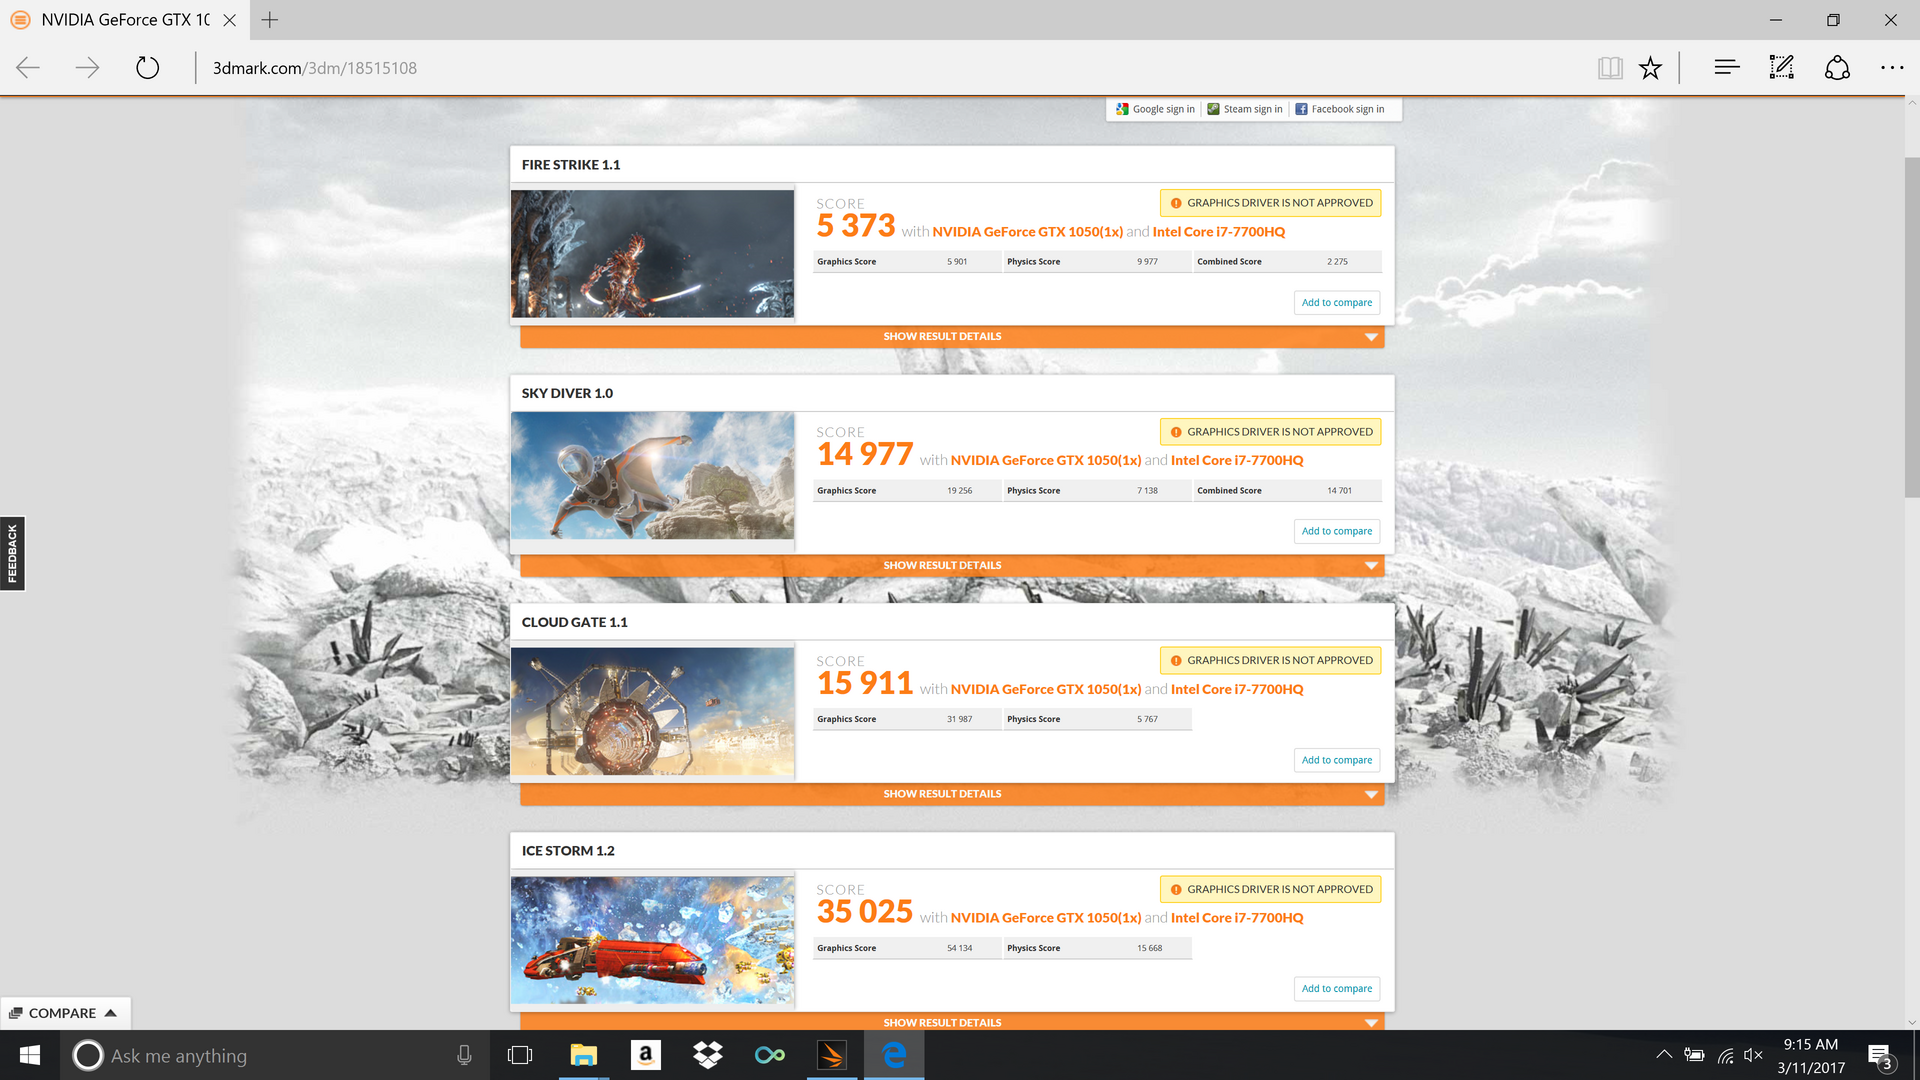
Task: Select the NVIDIA GeForce GTX tab
Action: click(x=125, y=20)
